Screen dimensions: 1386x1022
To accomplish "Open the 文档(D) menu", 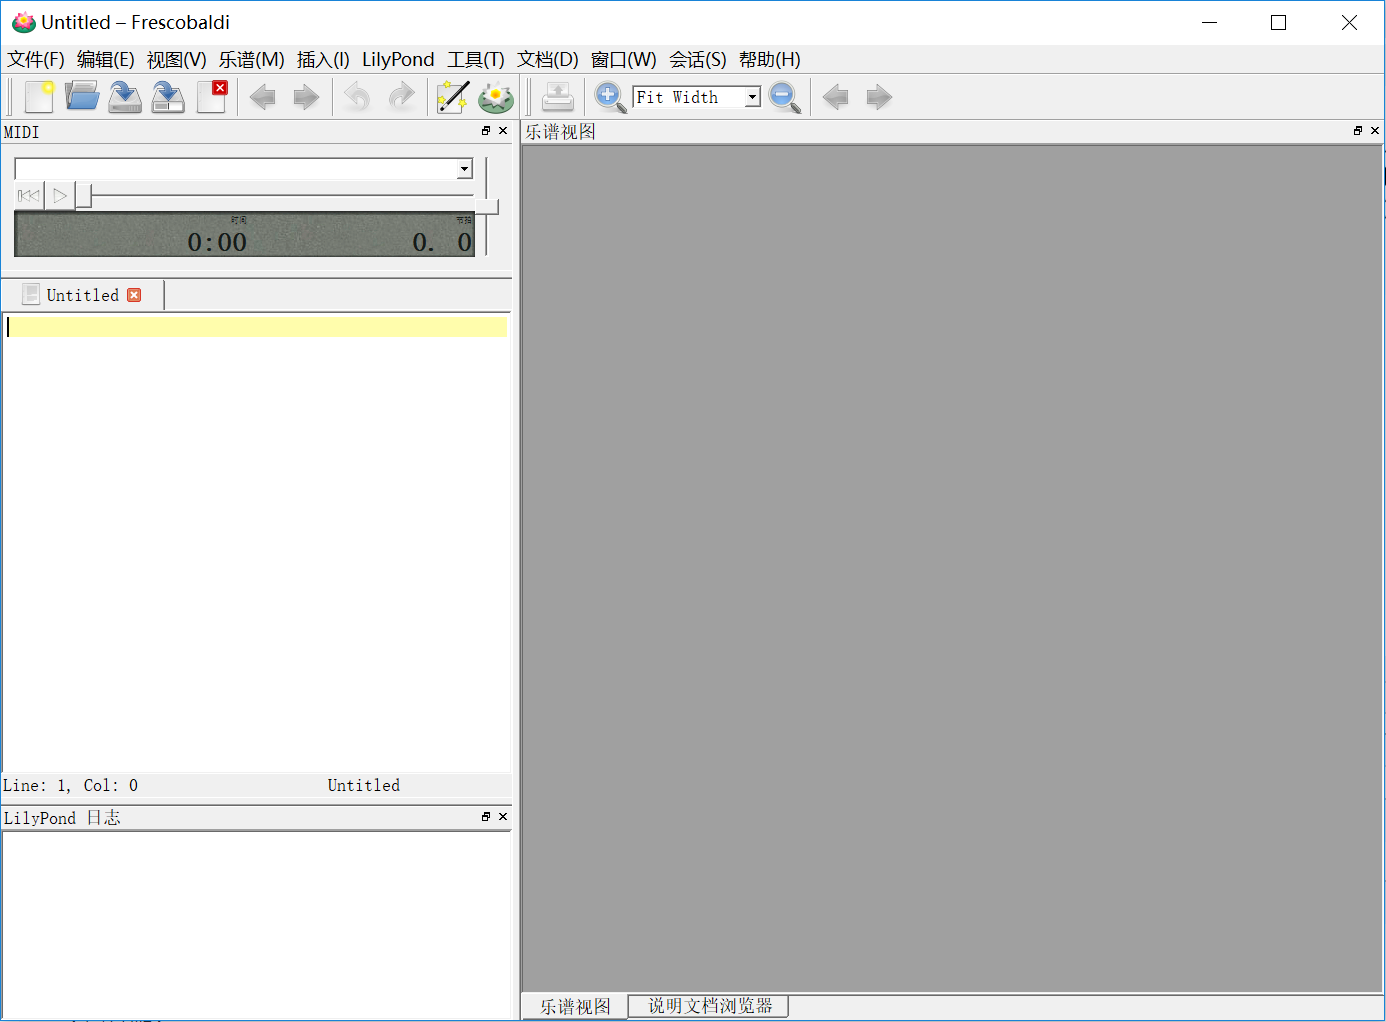I will pos(548,60).
